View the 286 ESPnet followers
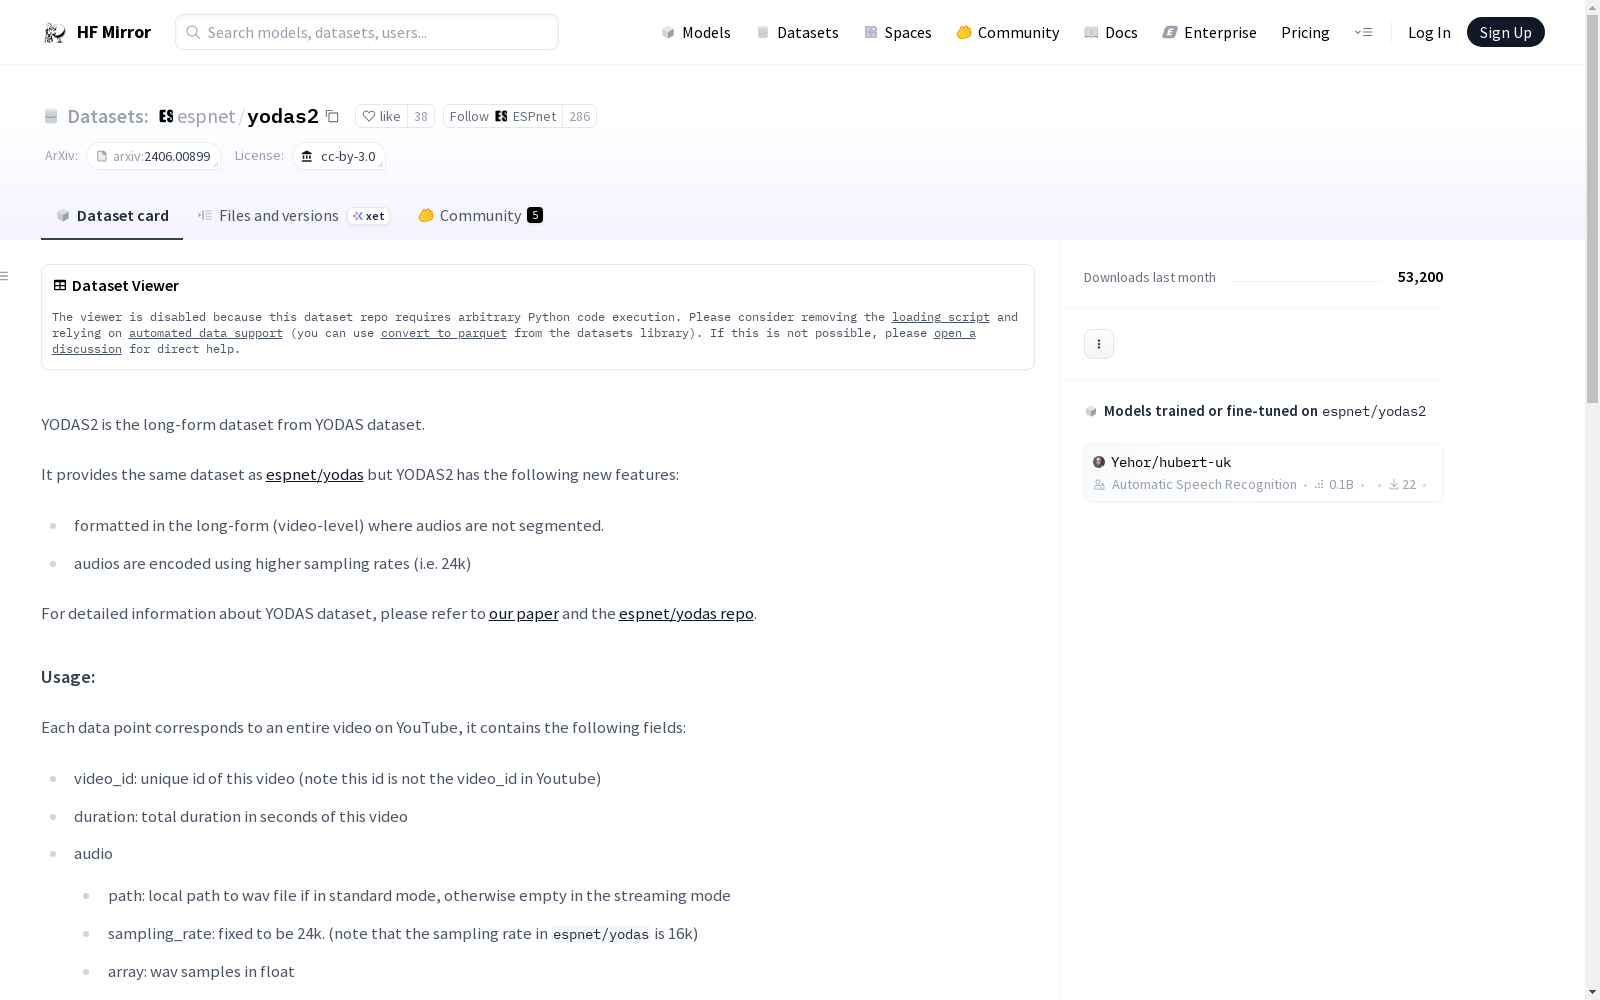1600x1000 pixels. pos(580,116)
